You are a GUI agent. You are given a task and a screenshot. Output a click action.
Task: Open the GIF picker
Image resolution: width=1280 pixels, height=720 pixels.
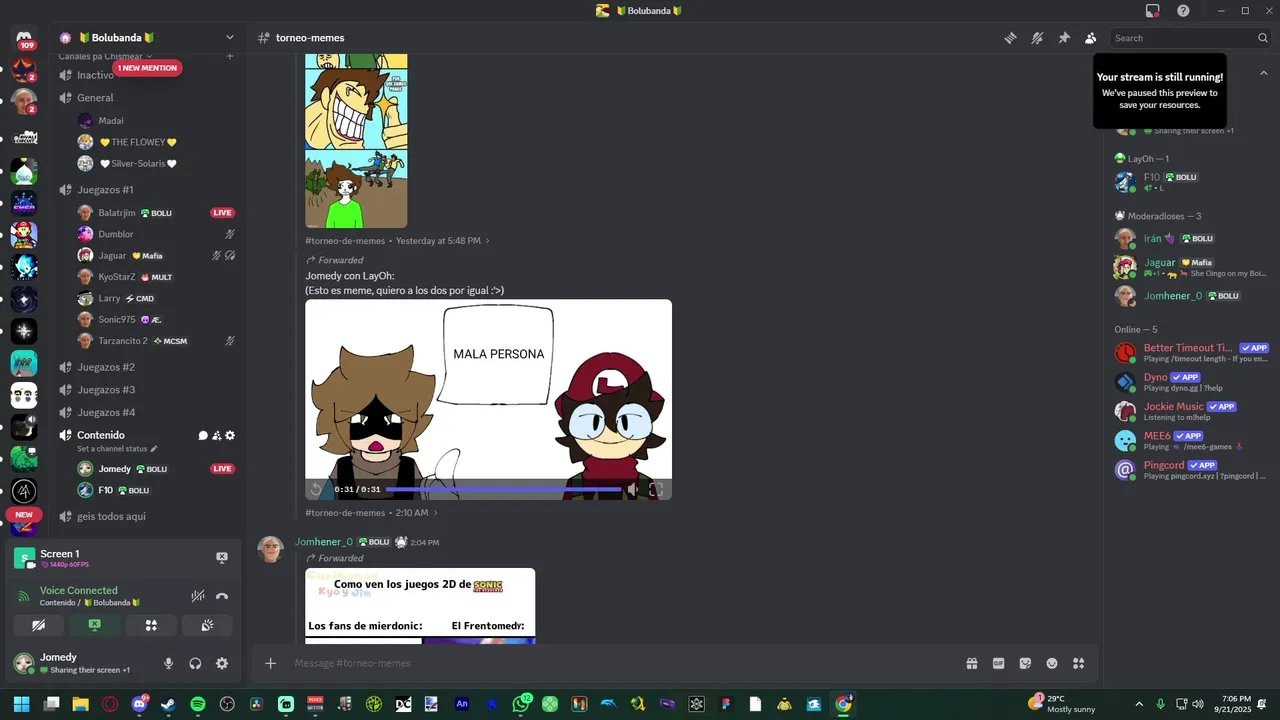[998, 663]
